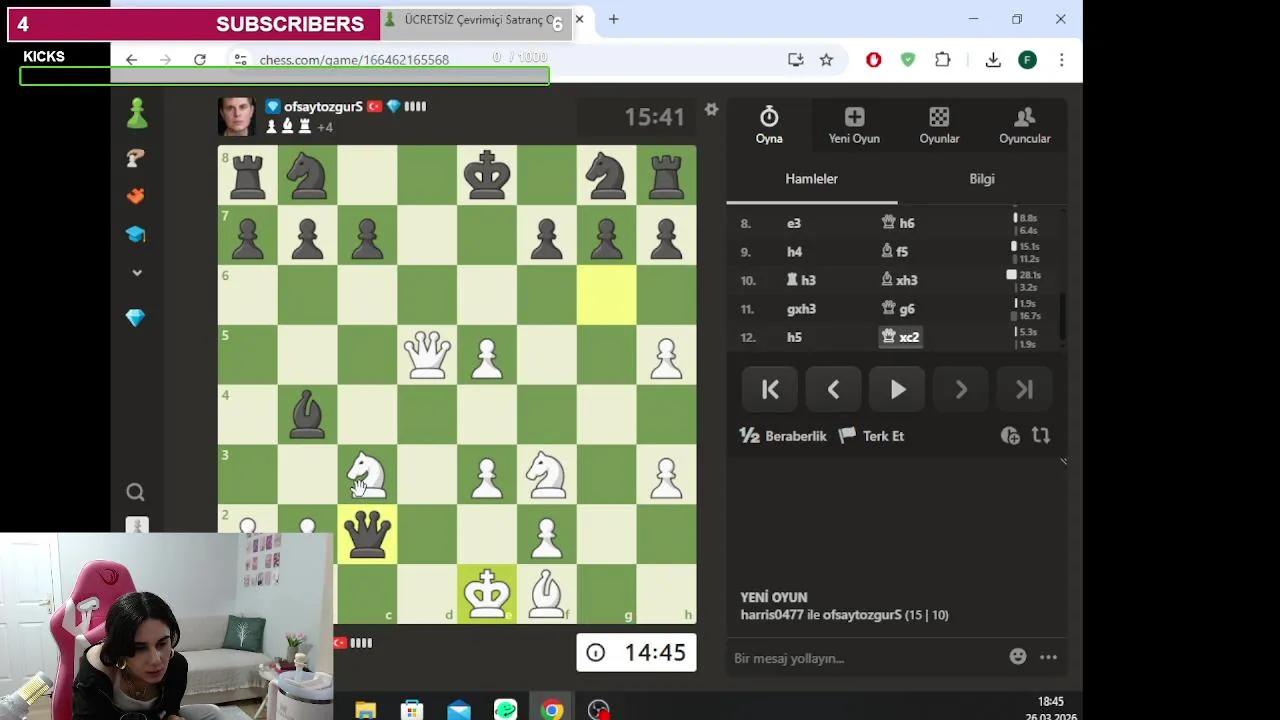Open File Explorer from taskbar
The width and height of the screenshot is (1280, 720).
click(x=365, y=710)
